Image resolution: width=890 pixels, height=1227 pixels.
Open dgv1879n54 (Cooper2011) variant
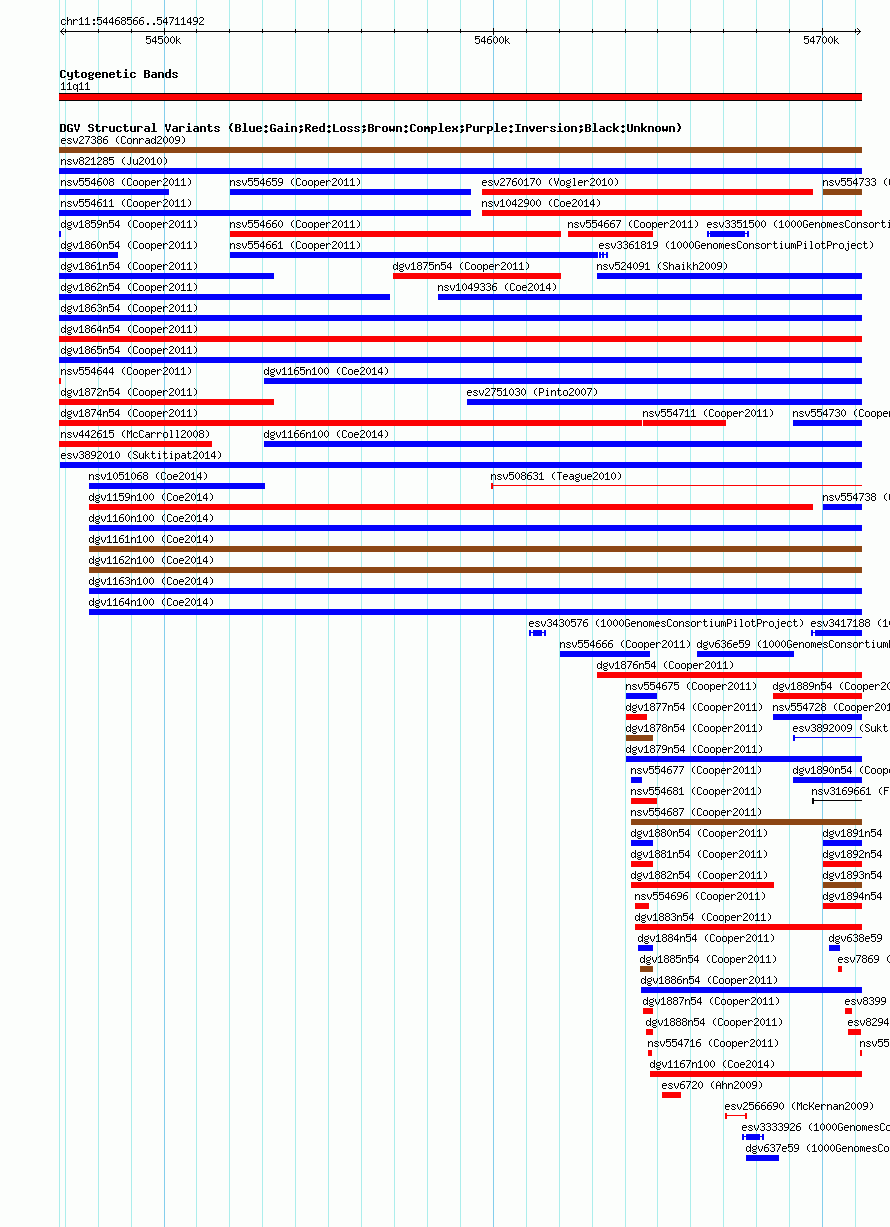(x=695, y=749)
